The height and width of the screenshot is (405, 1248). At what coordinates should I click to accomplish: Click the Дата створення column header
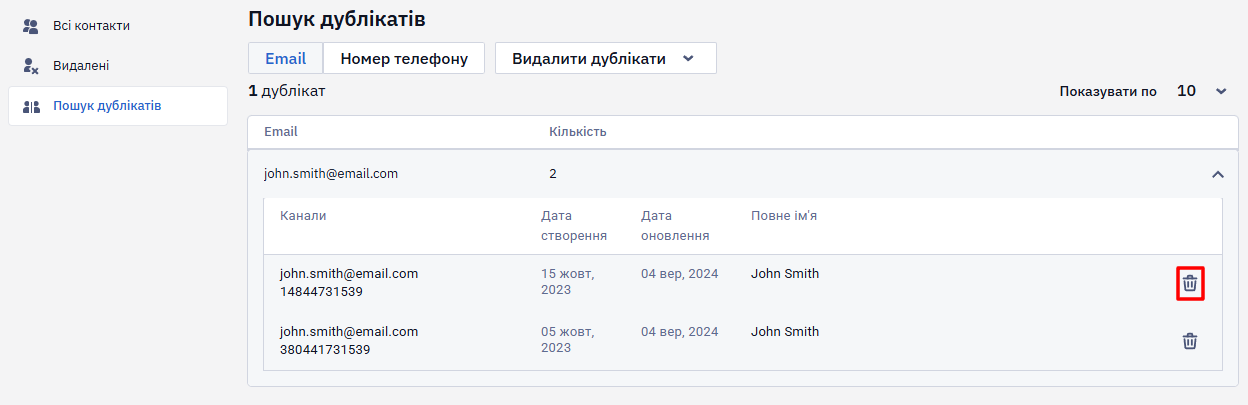click(574, 226)
